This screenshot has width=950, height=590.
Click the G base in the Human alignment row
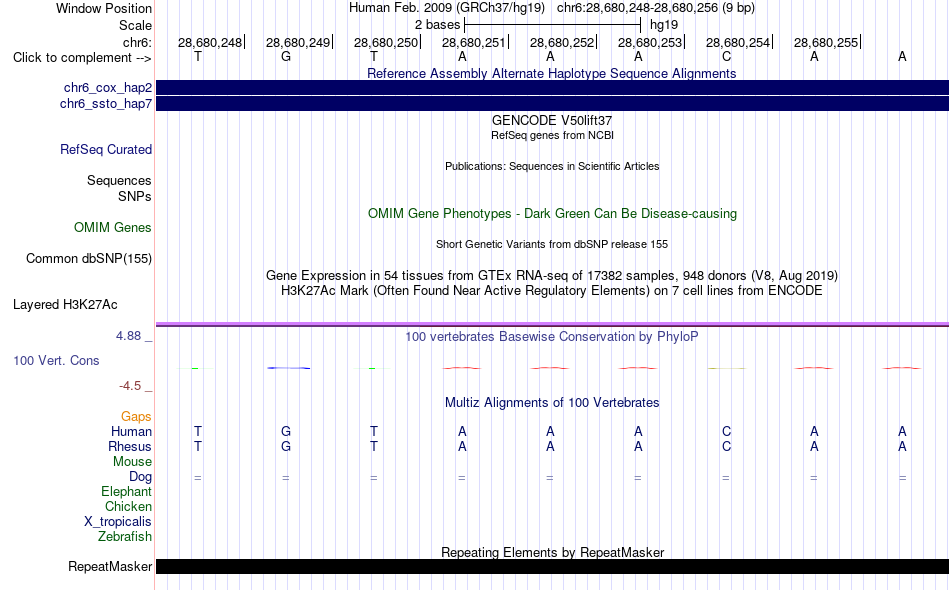[x=286, y=431]
